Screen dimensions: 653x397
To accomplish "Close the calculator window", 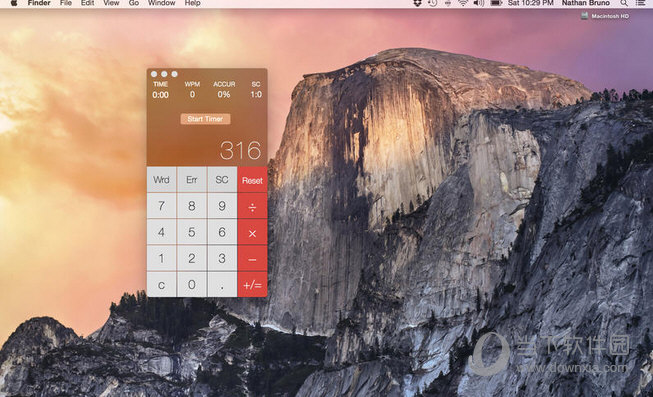I will pos(154,74).
